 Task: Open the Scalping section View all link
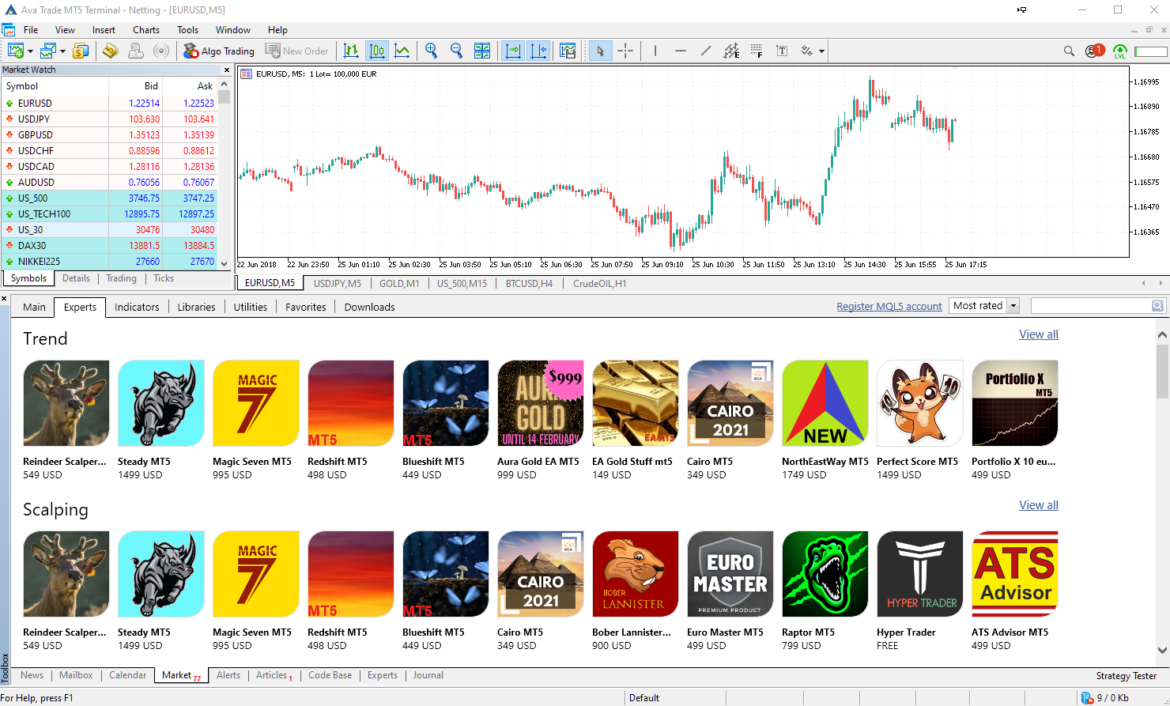1038,505
